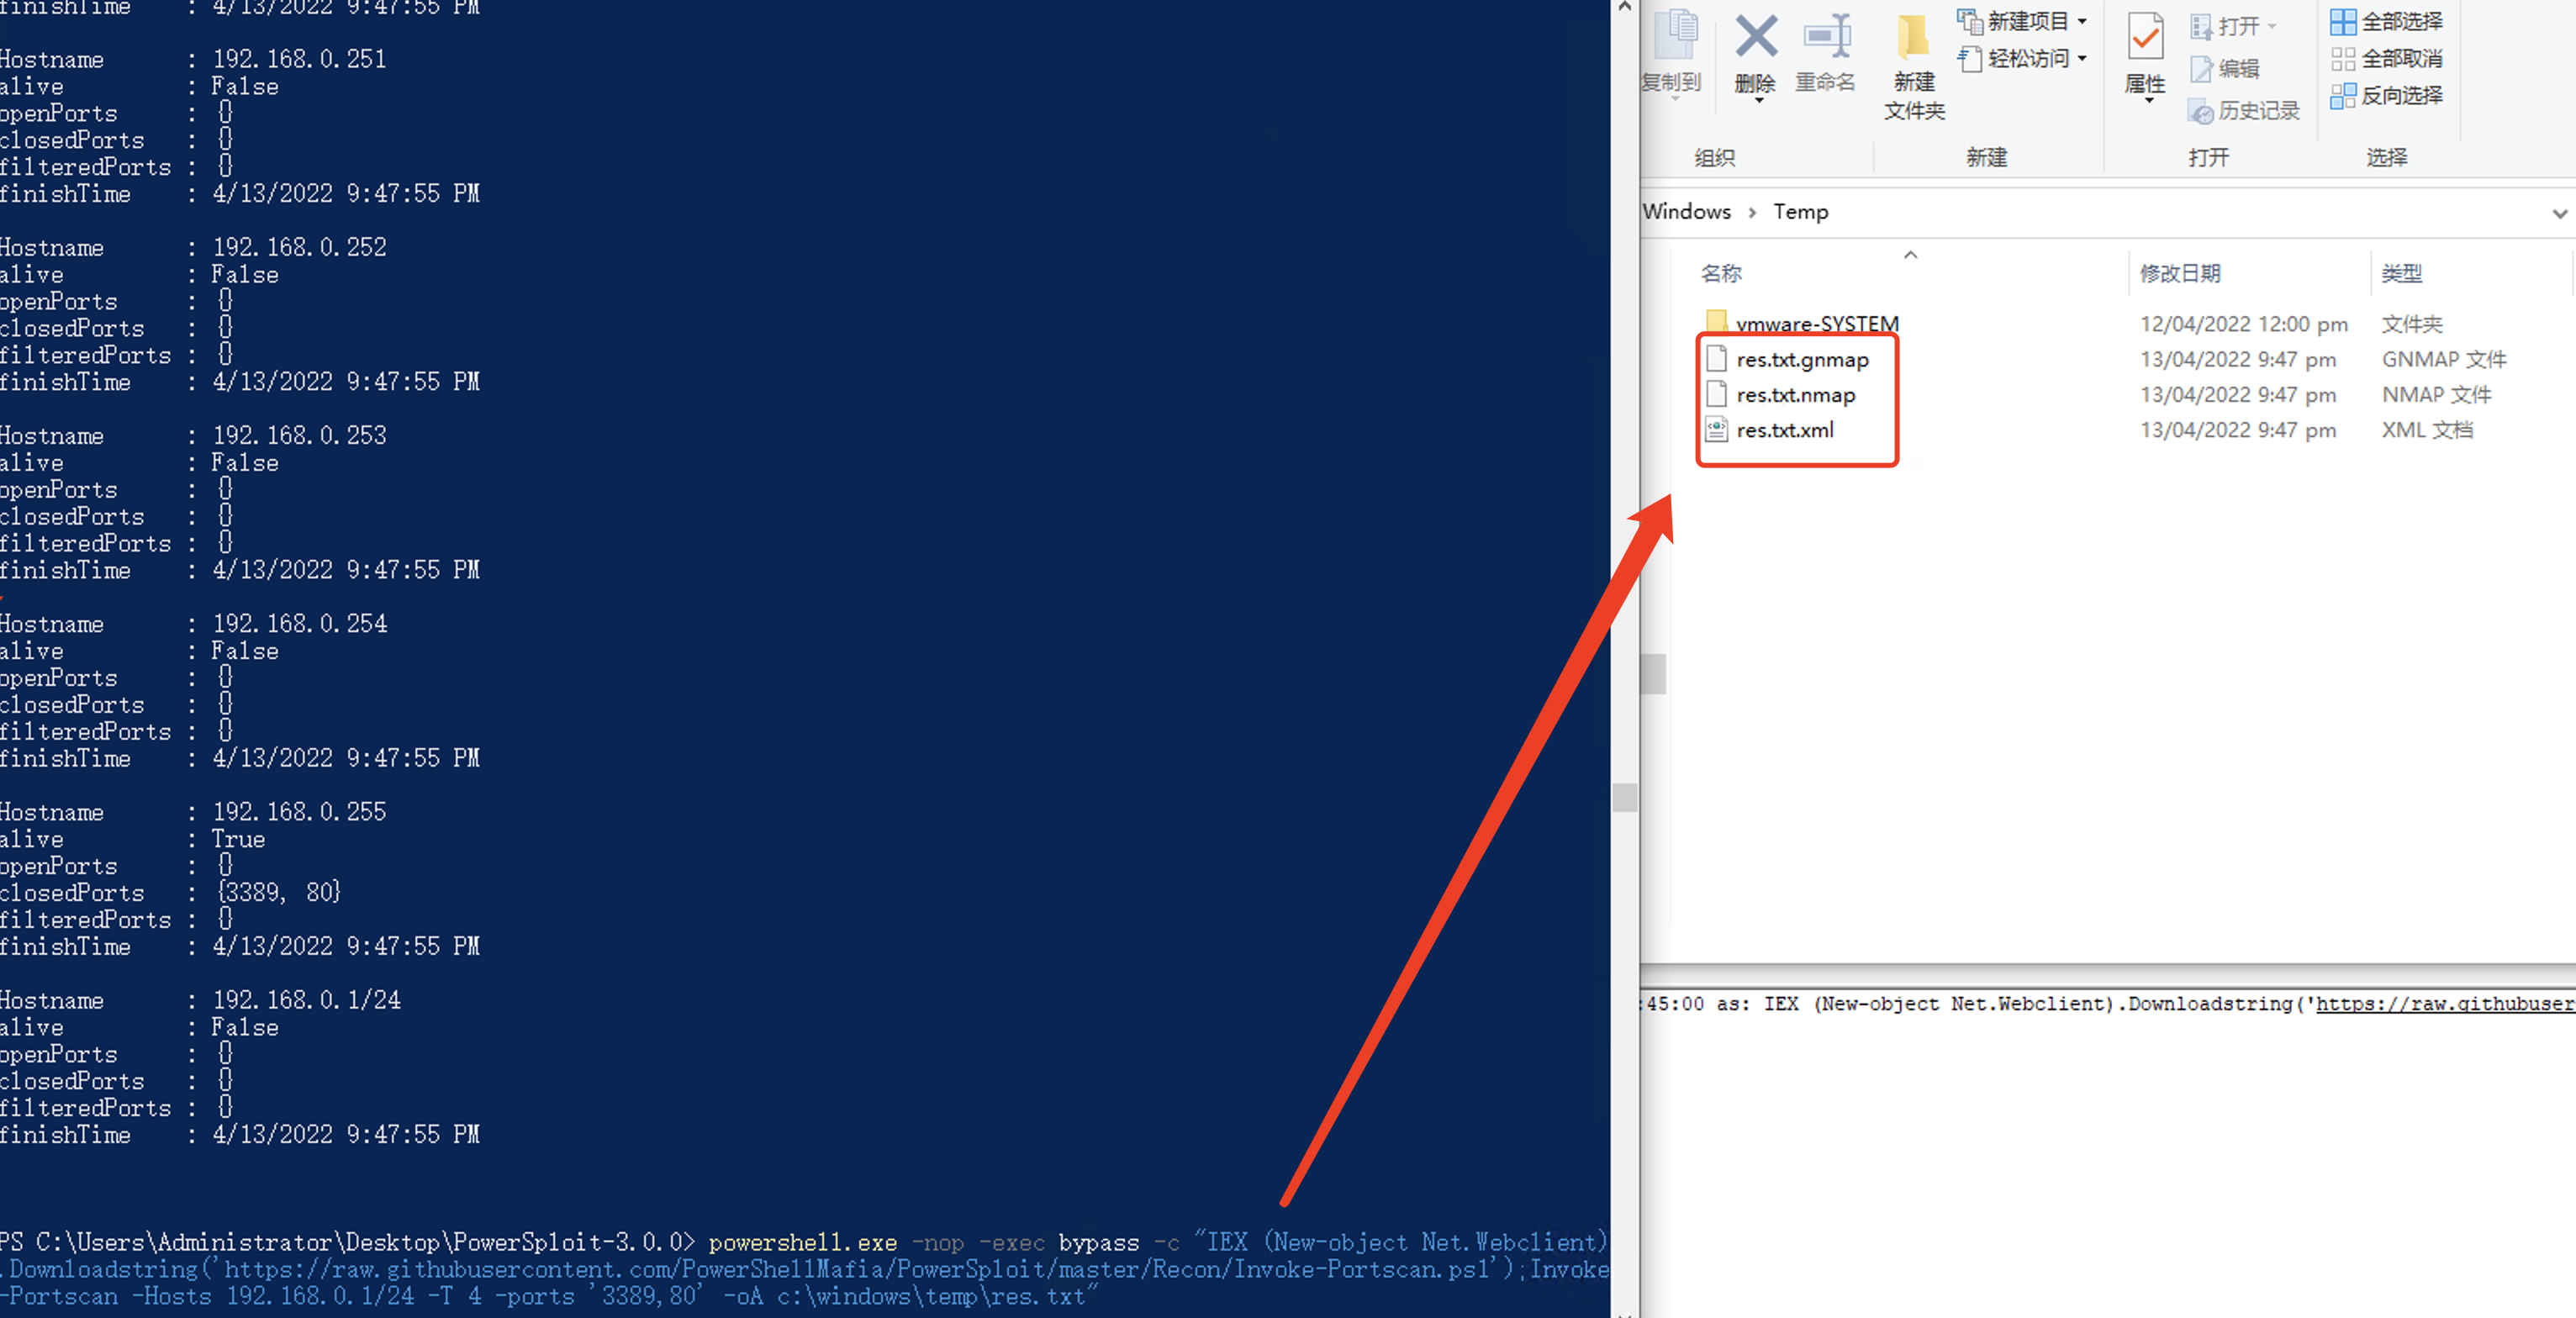Click the PowerShell scrollbar up arrow
The height and width of the screenshot is (1318, 2576).
[1624, 7]
